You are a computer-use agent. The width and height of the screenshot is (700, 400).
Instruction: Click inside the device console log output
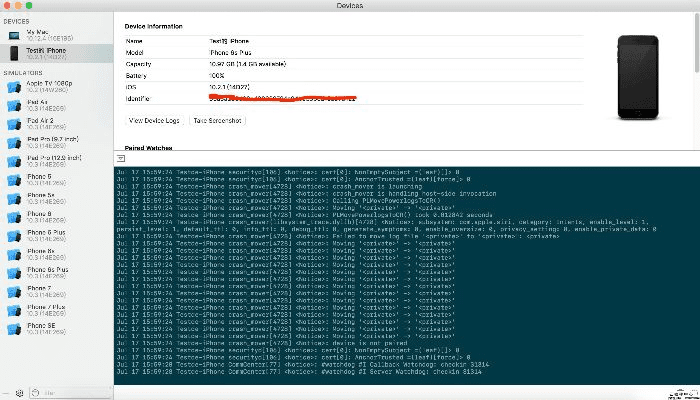[400, 280]
